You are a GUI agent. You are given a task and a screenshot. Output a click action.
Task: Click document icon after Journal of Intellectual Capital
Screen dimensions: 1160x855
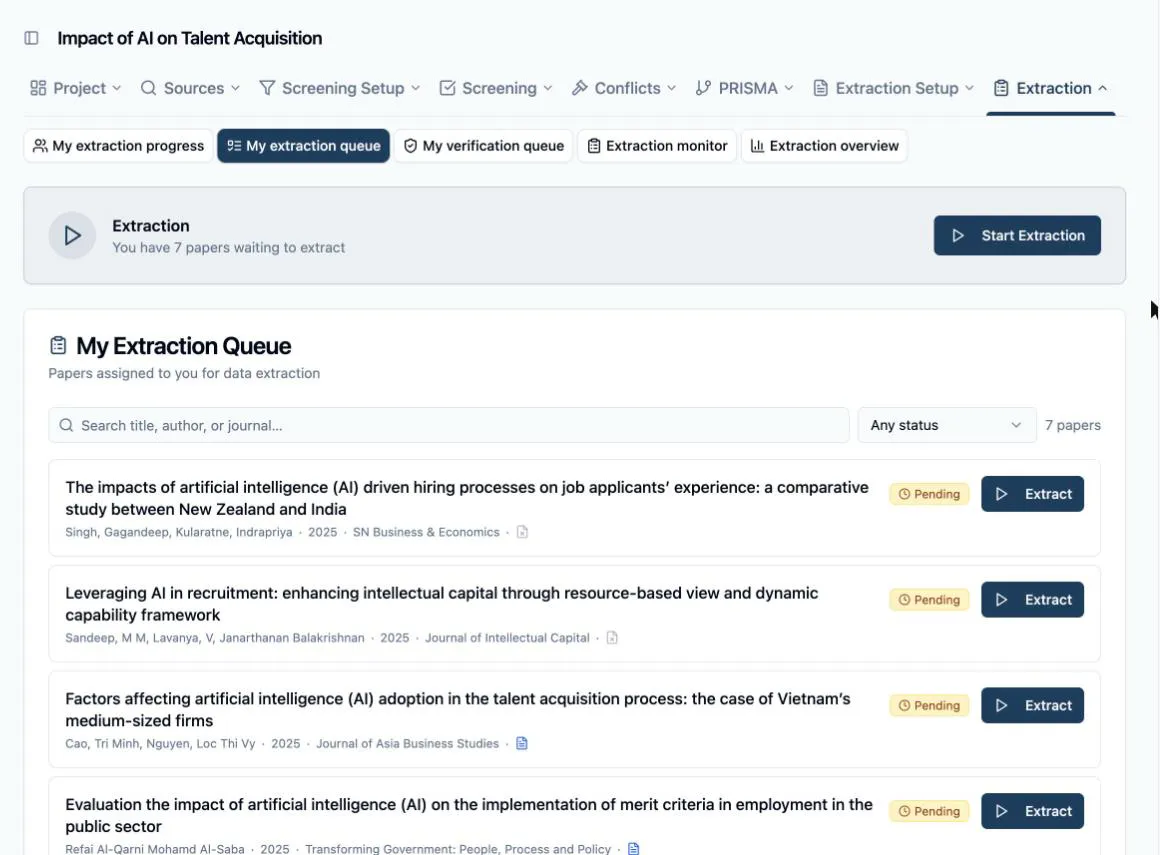tap(612, 638)
